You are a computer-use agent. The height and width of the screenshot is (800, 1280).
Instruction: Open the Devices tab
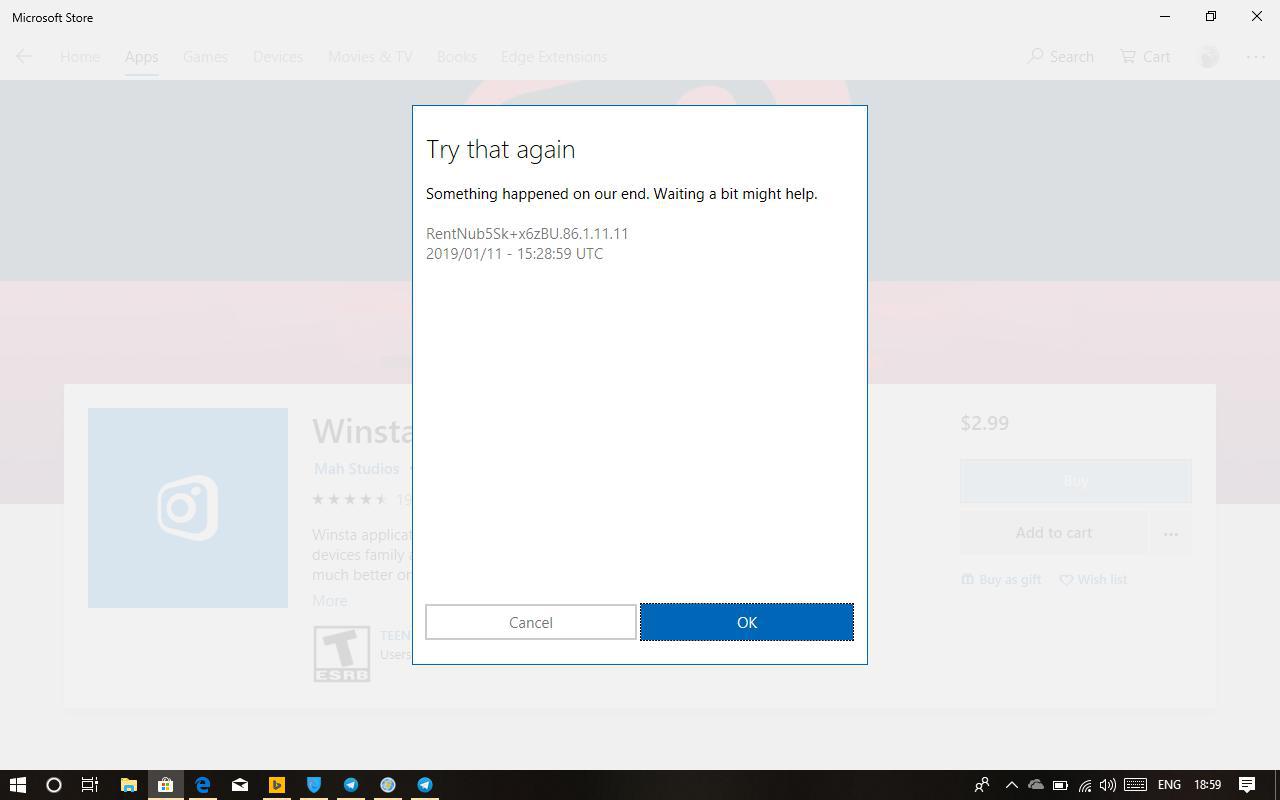pos(278,57)
